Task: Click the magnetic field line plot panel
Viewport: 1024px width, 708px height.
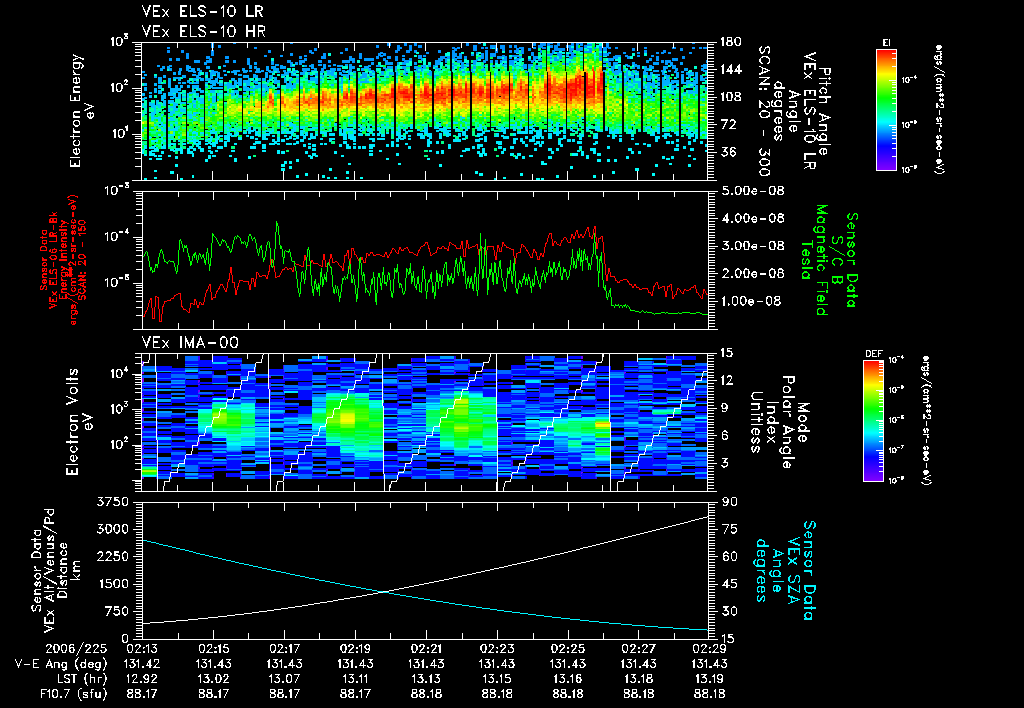Action: click(x=425, y=259)
